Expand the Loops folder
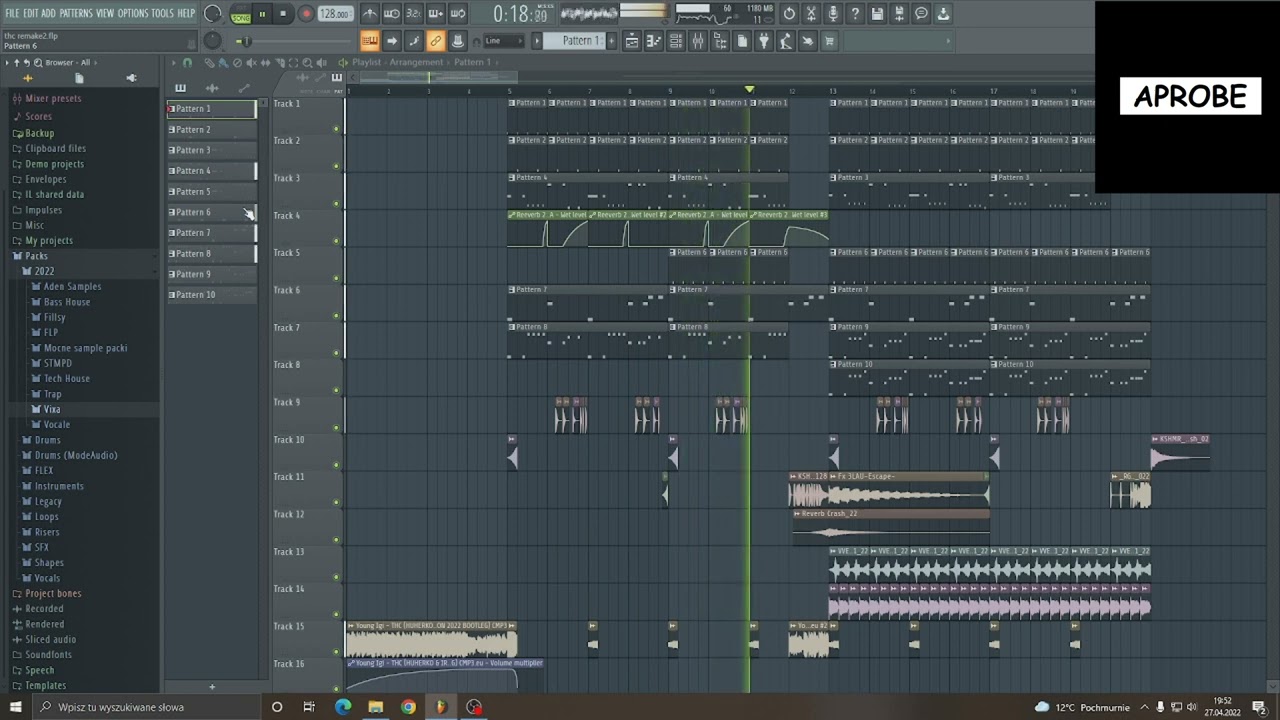The image size is (1280, 720). 46,517
